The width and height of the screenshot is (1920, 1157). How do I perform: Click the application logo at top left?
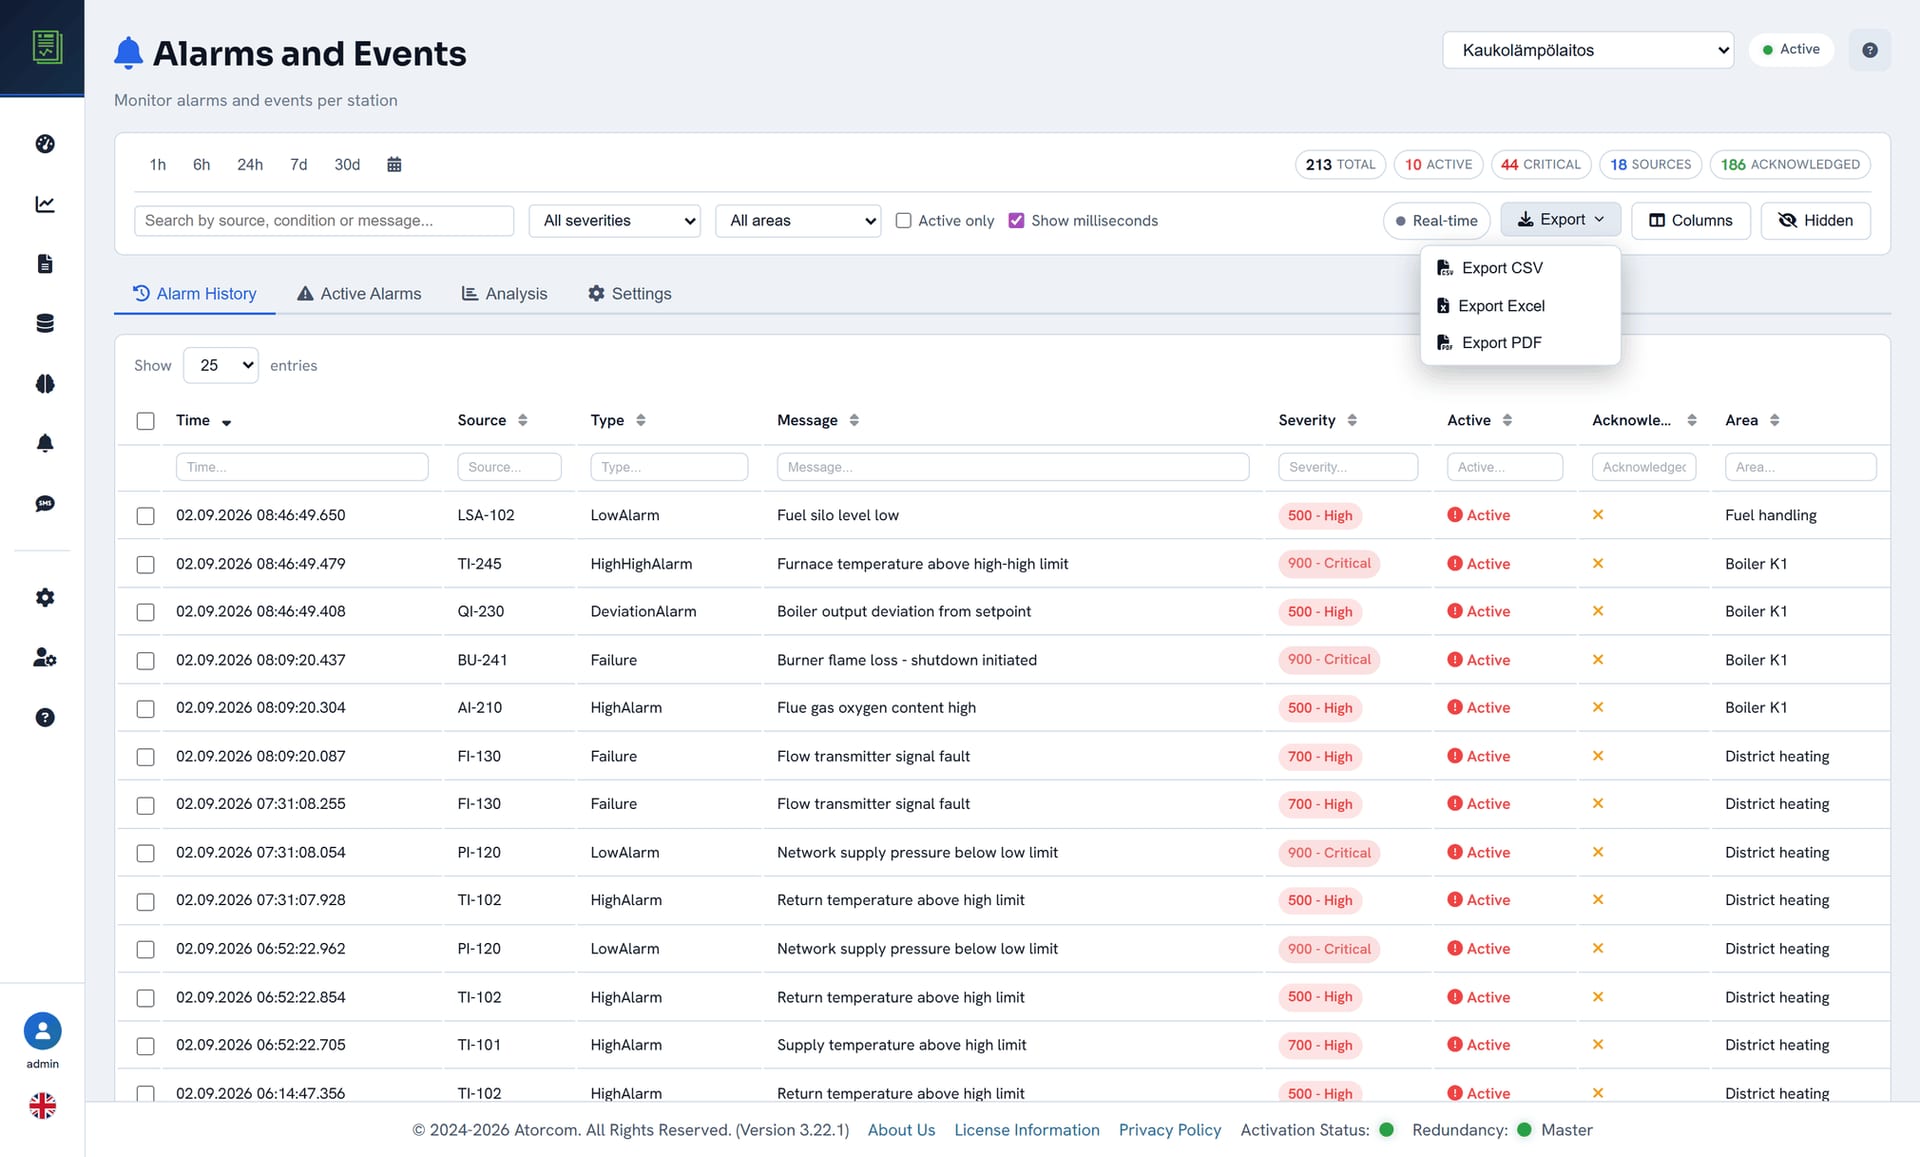[46, 47]
